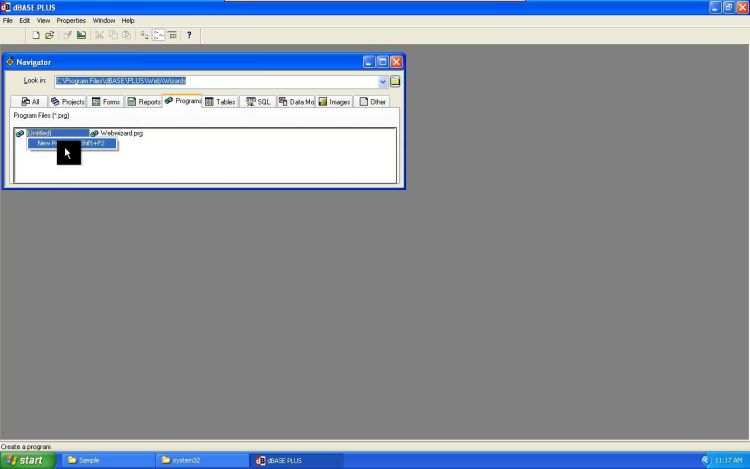Select the Webwizard.prg file icon
This screenshot has width=750, height=469.
point(94,133)
